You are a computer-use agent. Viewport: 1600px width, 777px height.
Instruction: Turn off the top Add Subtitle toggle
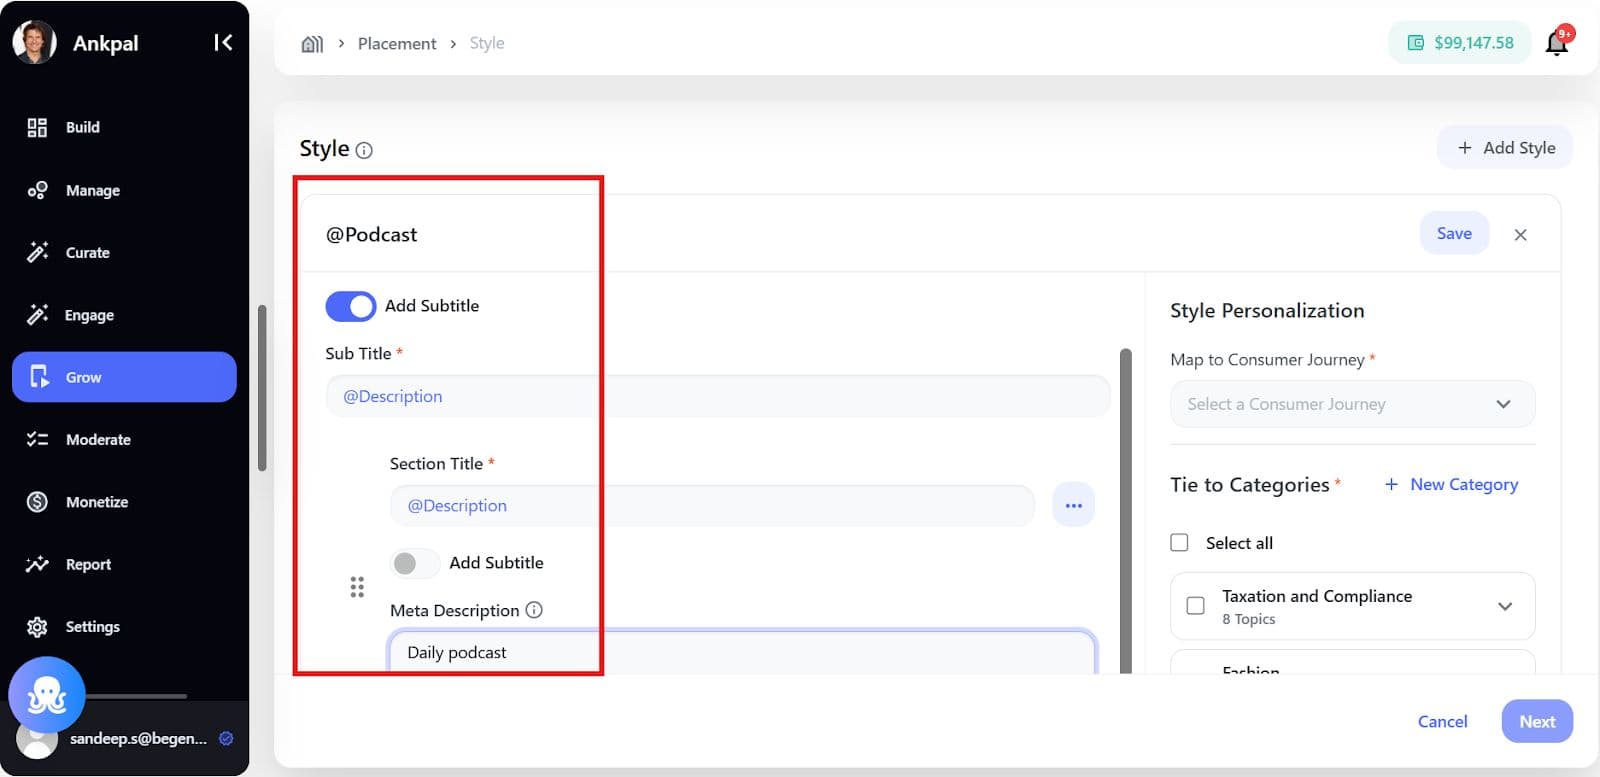[x=350, y=306]
